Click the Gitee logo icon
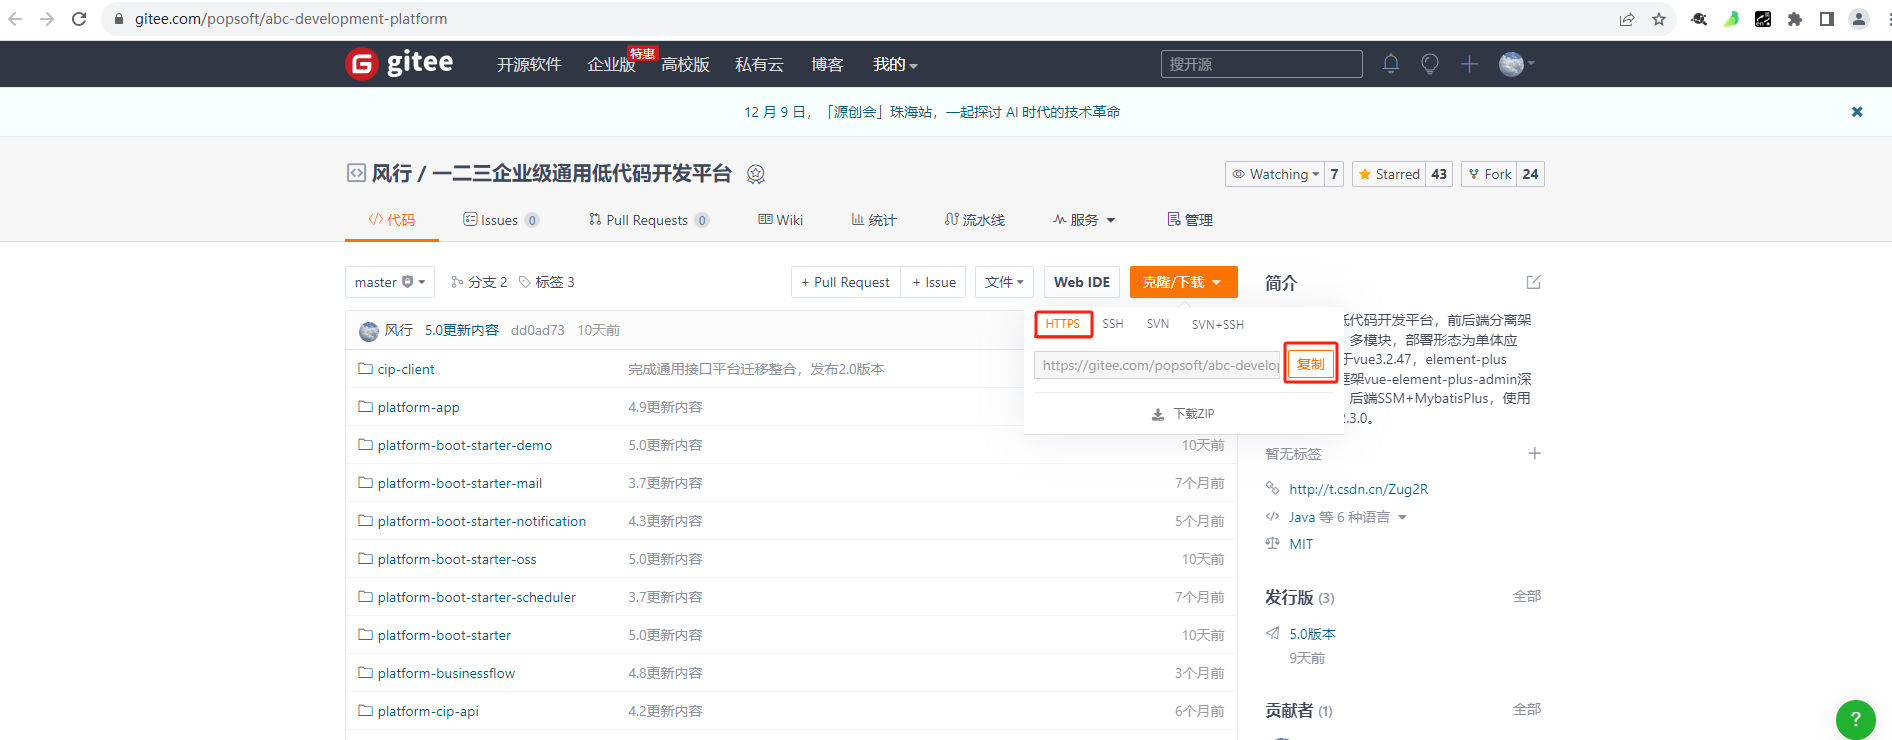 tap(361, 64)
